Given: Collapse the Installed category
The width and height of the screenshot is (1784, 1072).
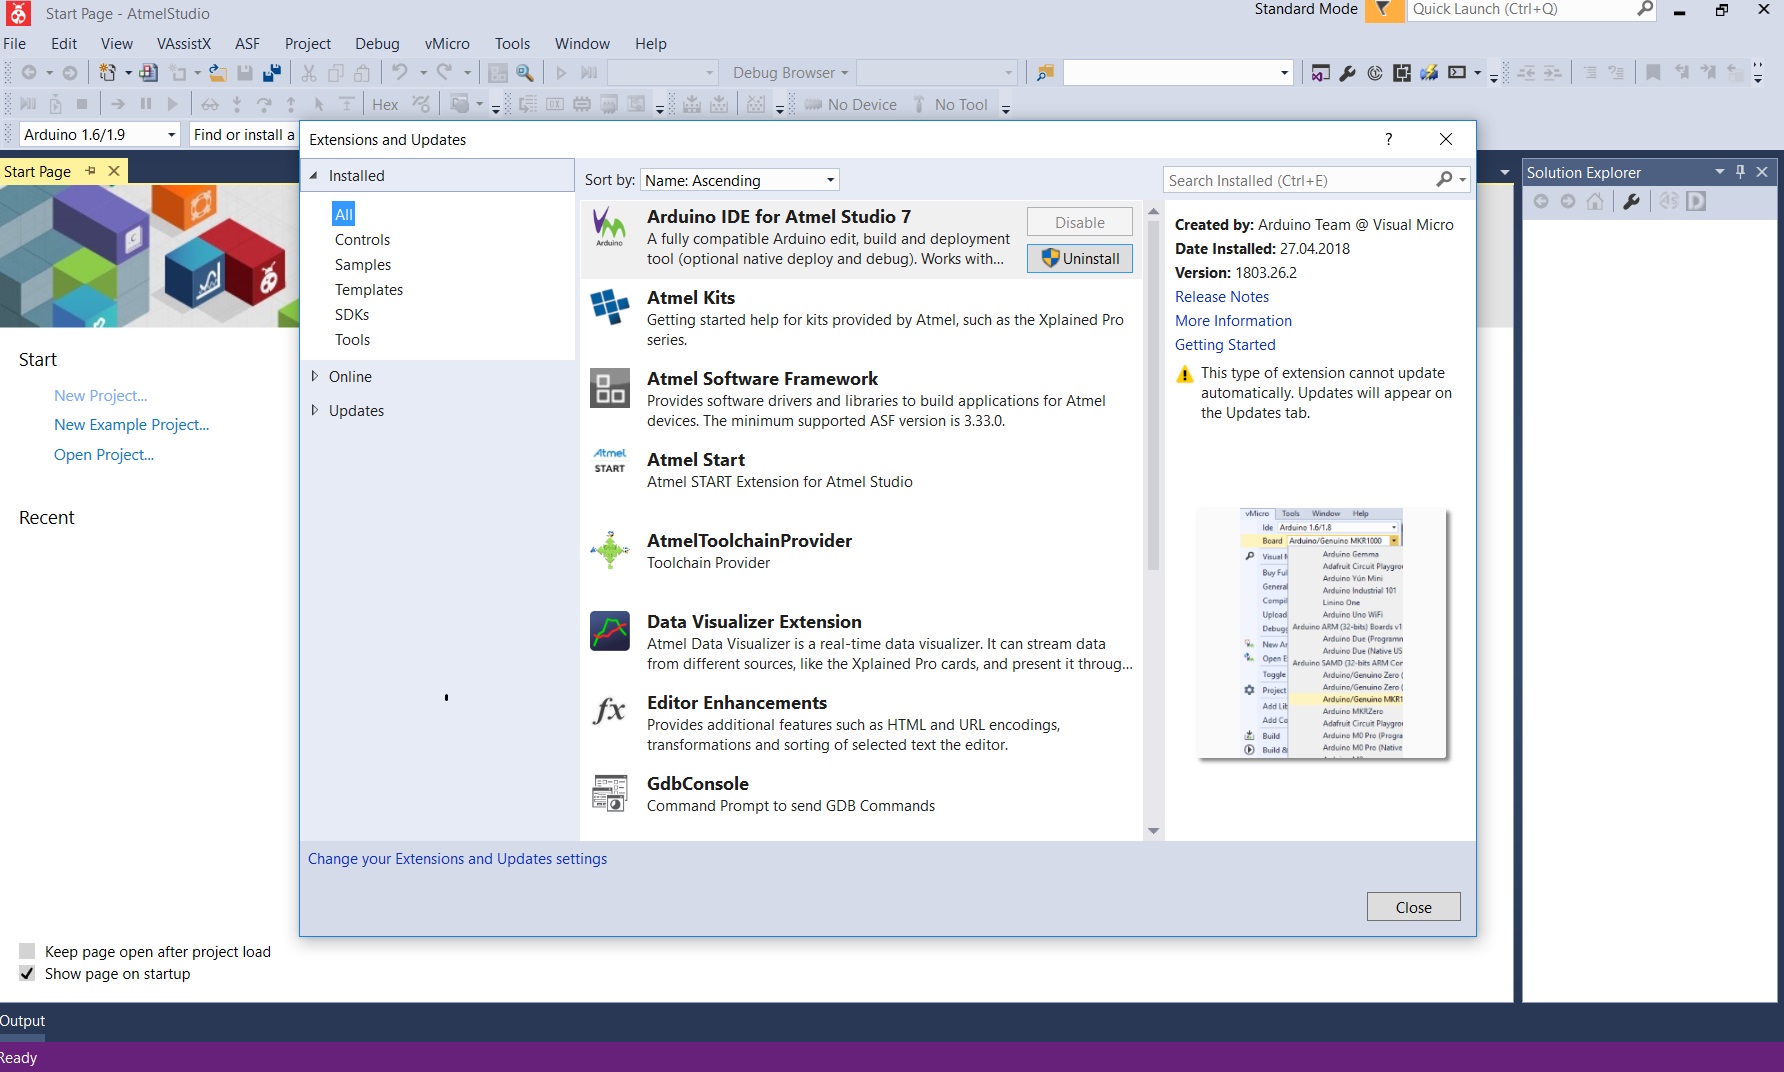Looking at the screenshot, I should click(x=314, y=175).
